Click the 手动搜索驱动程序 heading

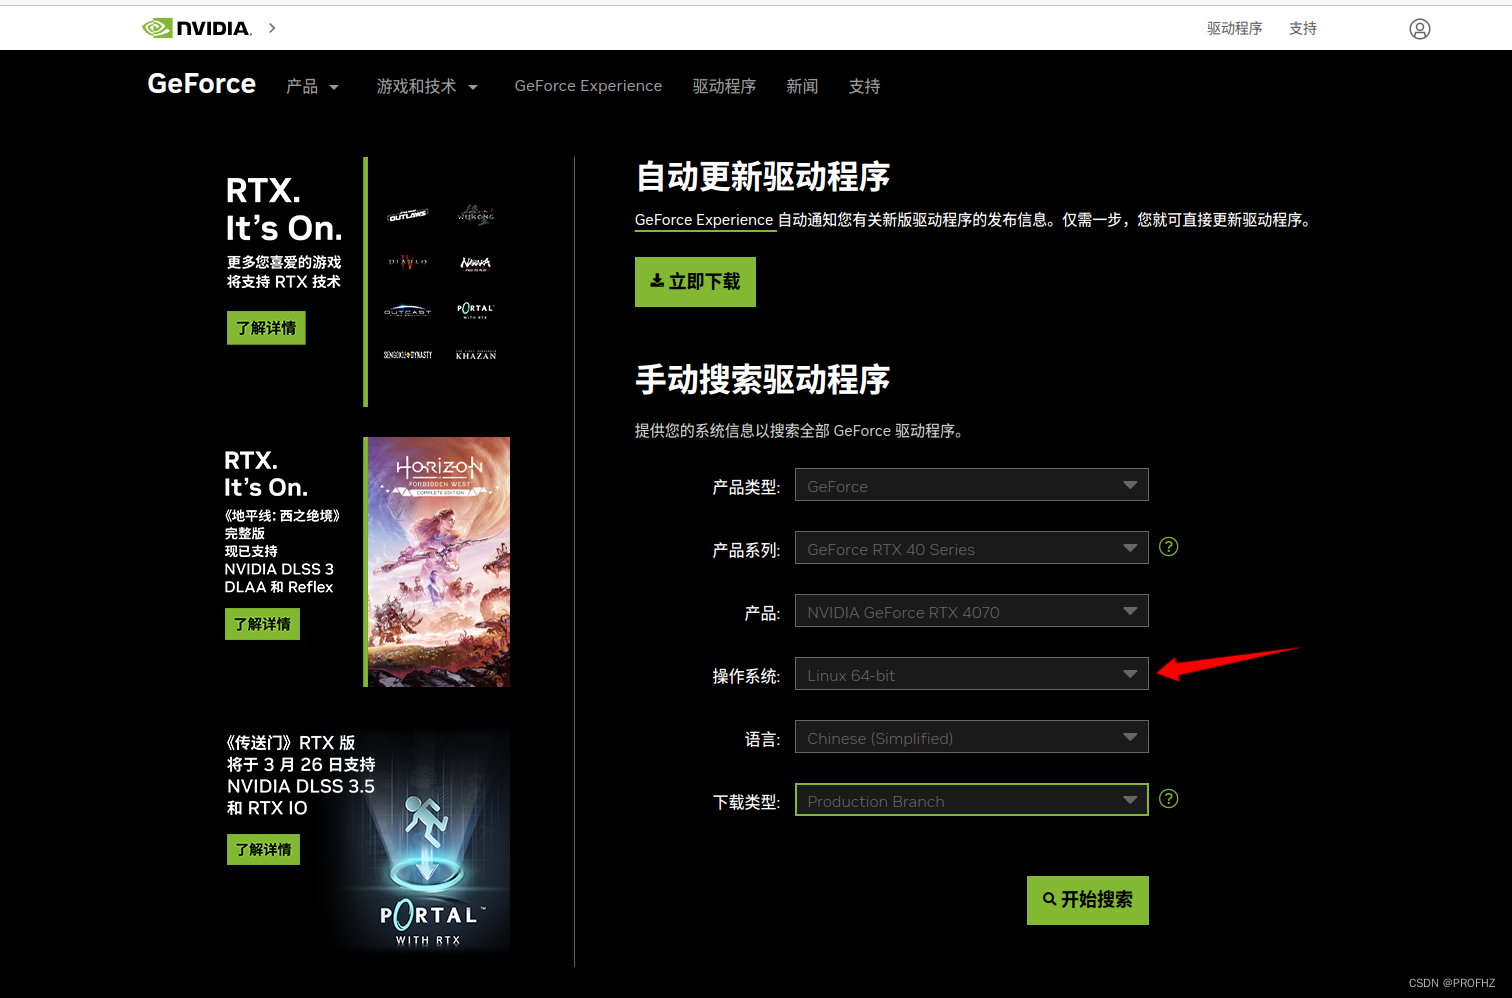click(763, 380)
